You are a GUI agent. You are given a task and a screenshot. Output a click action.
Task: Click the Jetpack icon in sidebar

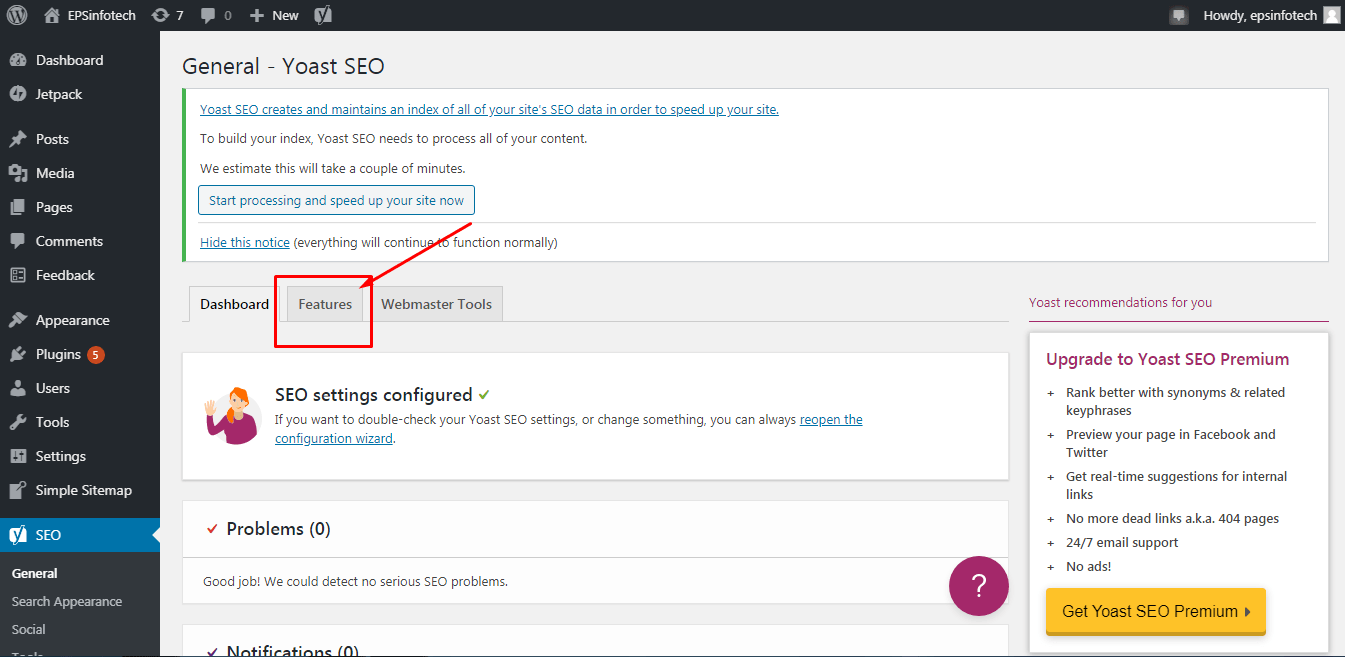pos(18,94)
